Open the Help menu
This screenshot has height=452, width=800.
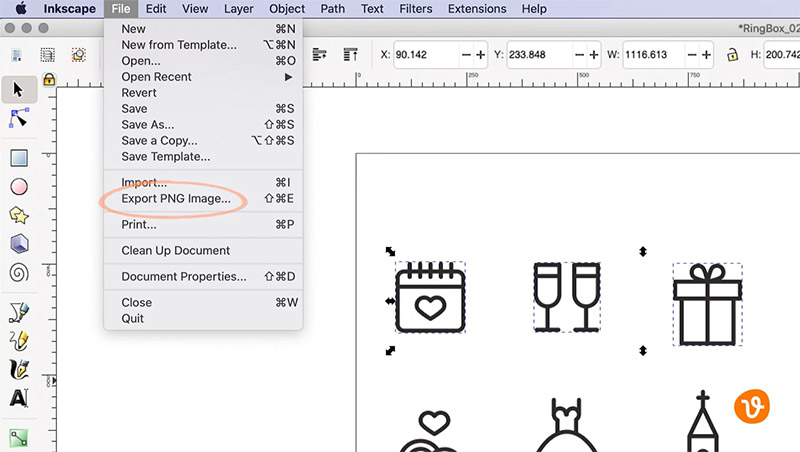tap(534, 9)
